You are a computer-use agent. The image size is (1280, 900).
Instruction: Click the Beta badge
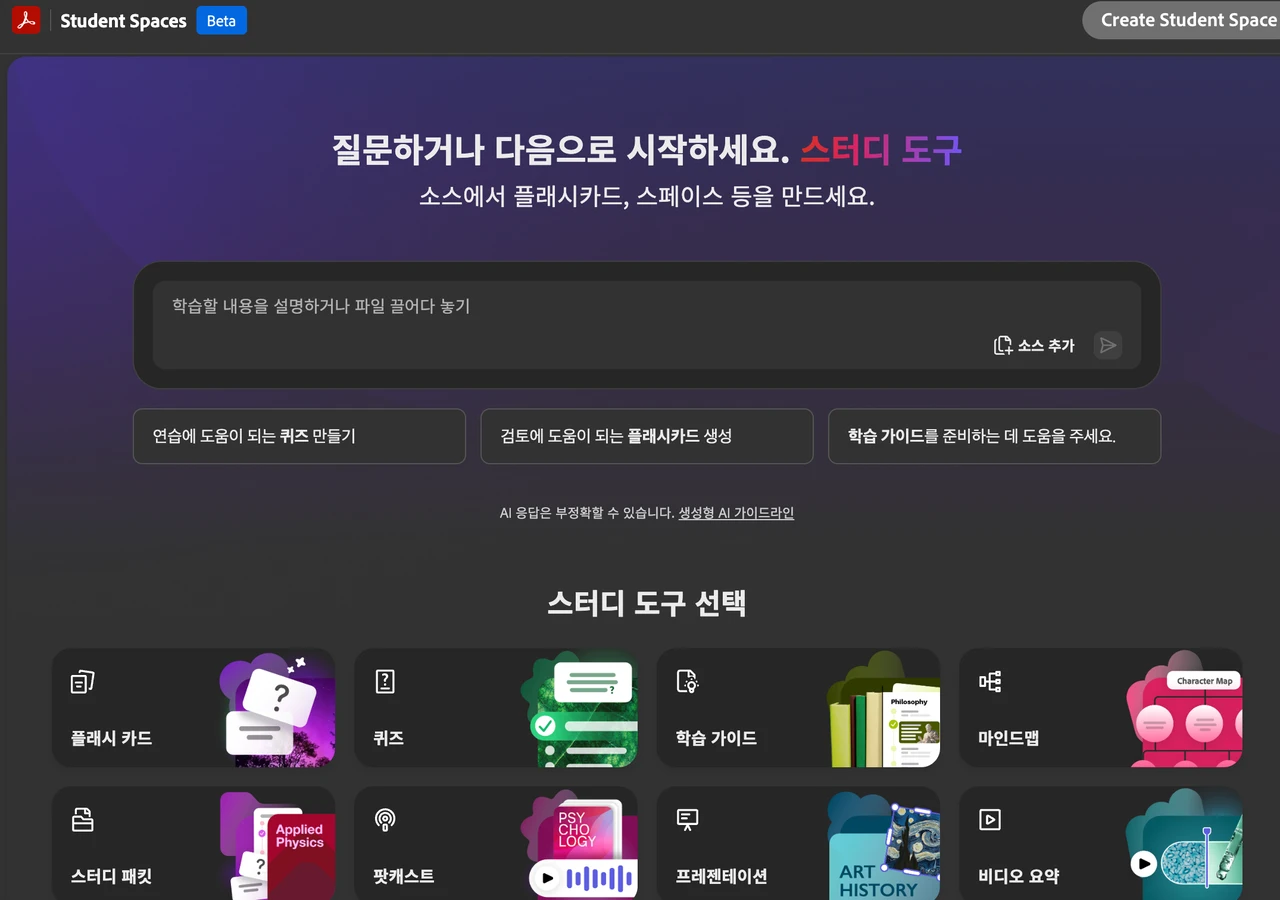[221, 21]
